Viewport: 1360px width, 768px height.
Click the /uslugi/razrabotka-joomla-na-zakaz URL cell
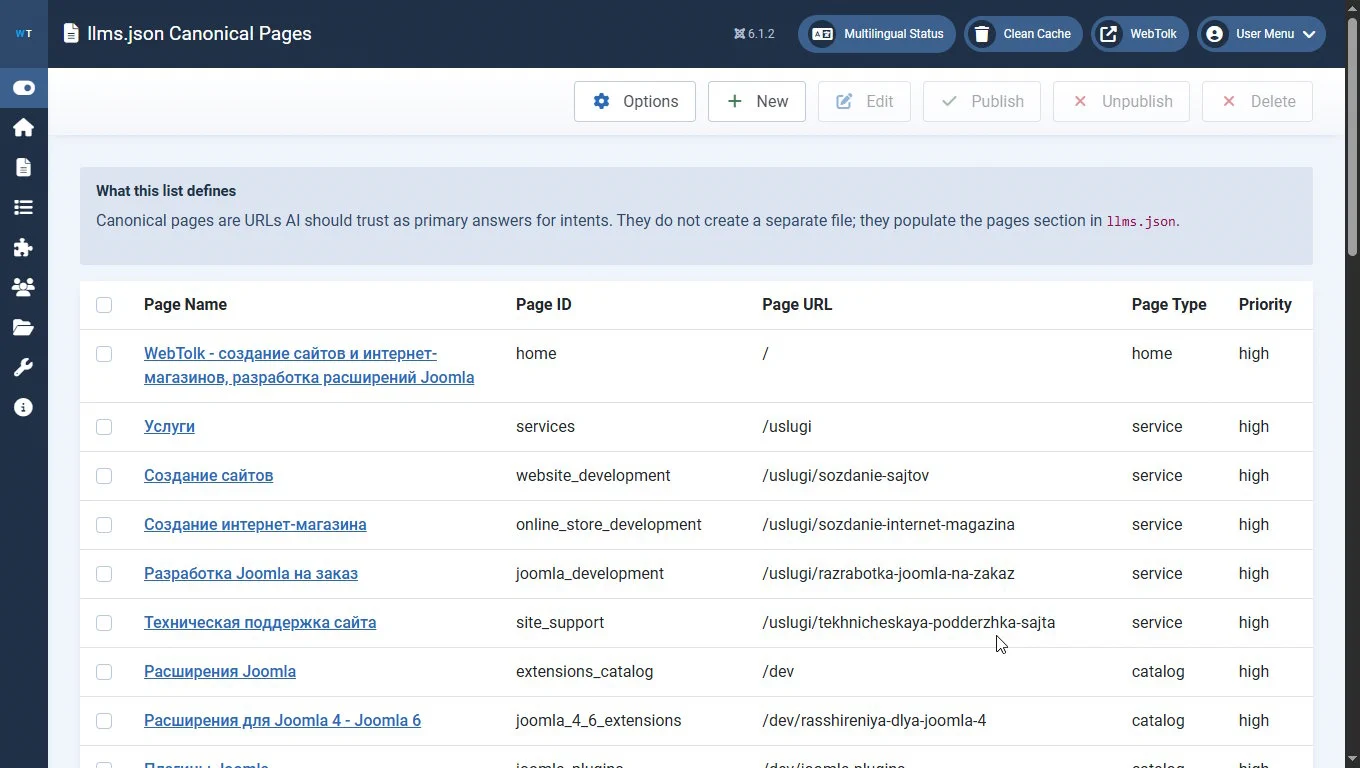click(888, 574)
